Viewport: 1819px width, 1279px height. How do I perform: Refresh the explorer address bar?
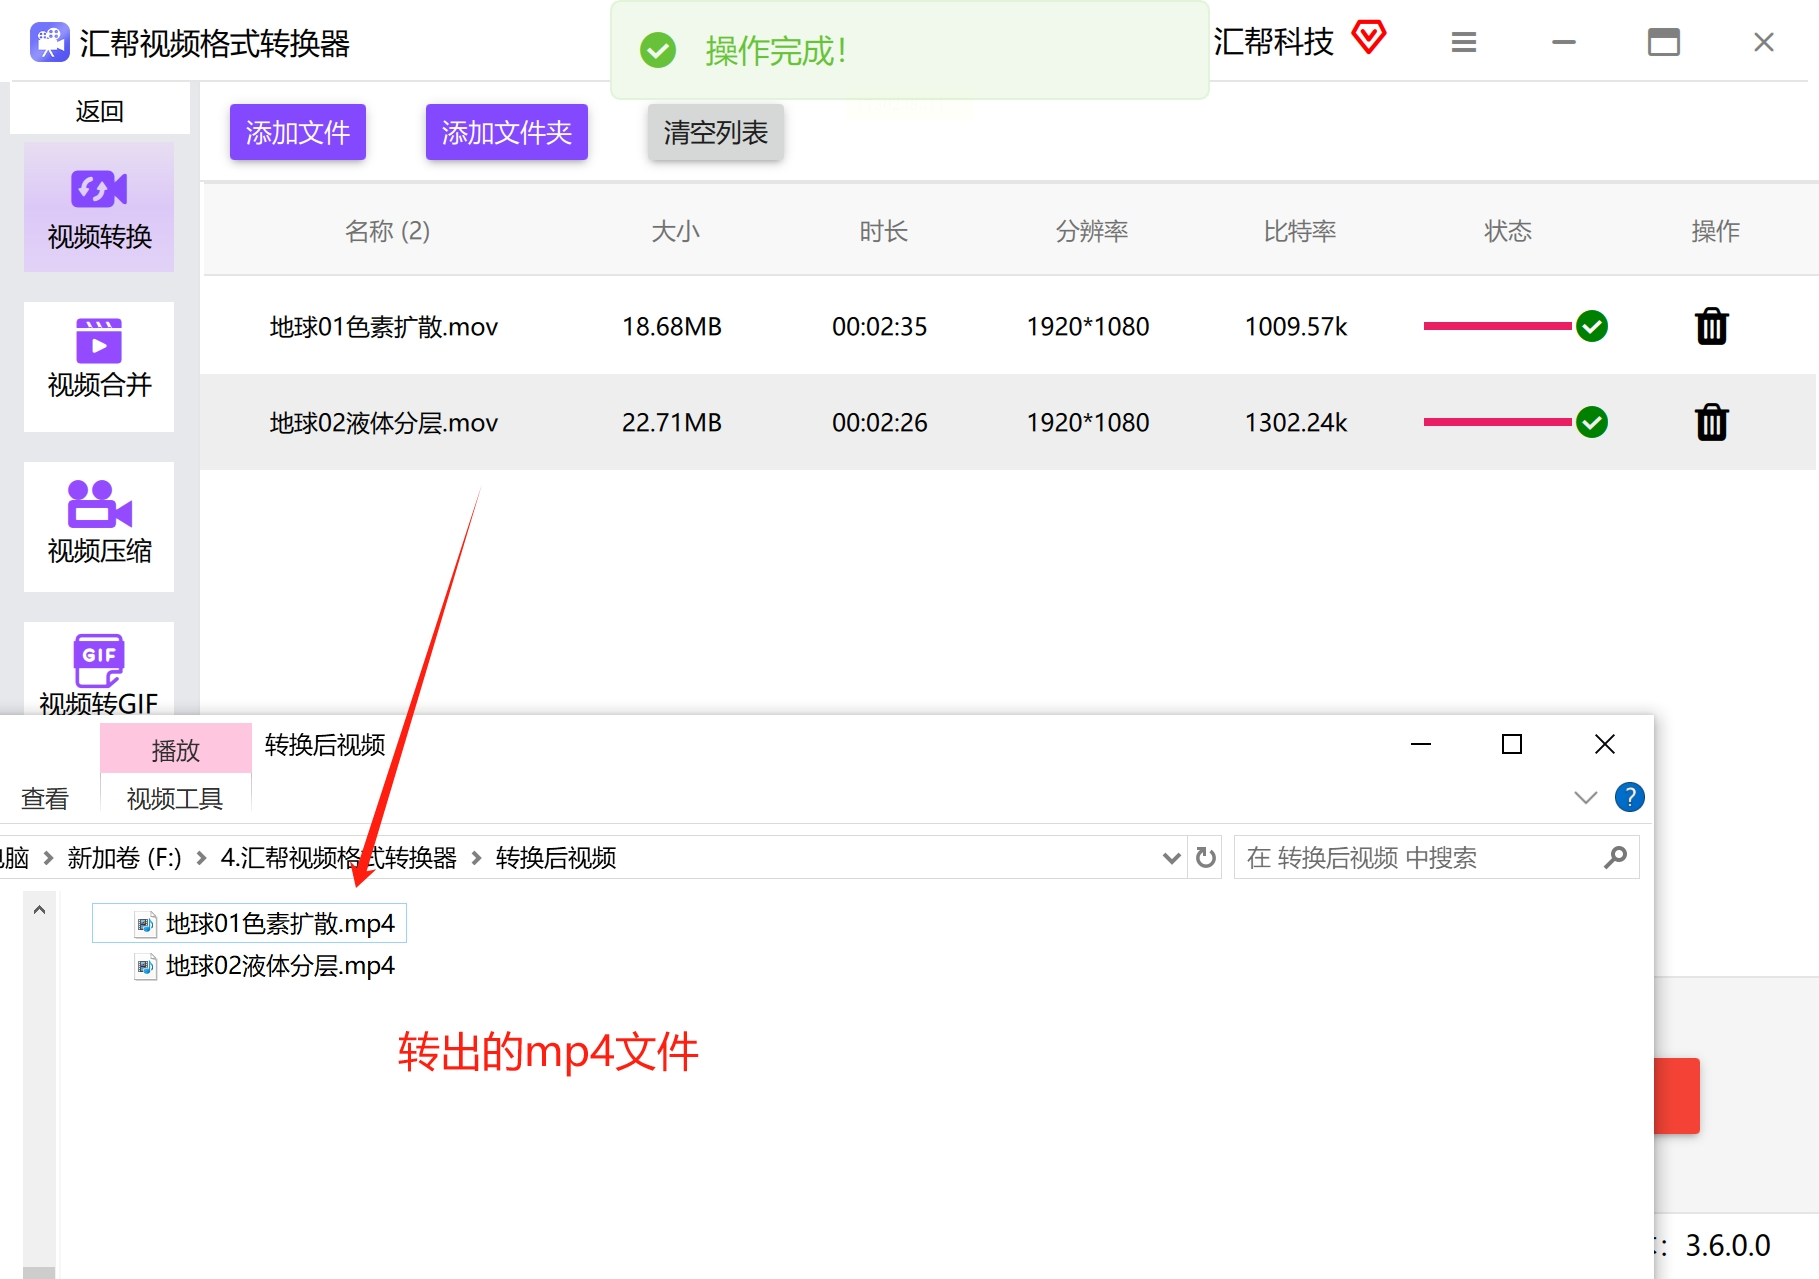[1206, 858]
